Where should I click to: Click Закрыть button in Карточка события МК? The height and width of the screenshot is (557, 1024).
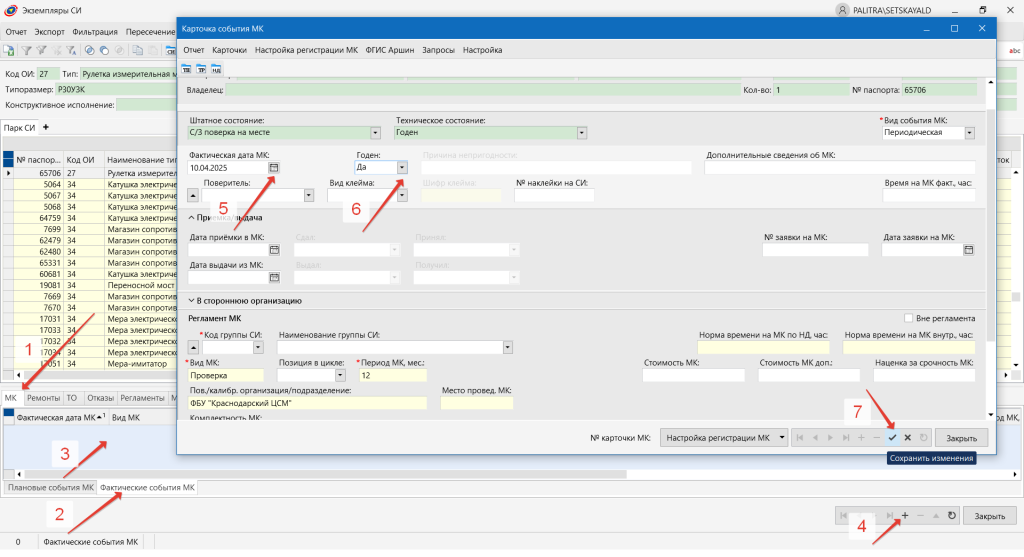point(961,438)
